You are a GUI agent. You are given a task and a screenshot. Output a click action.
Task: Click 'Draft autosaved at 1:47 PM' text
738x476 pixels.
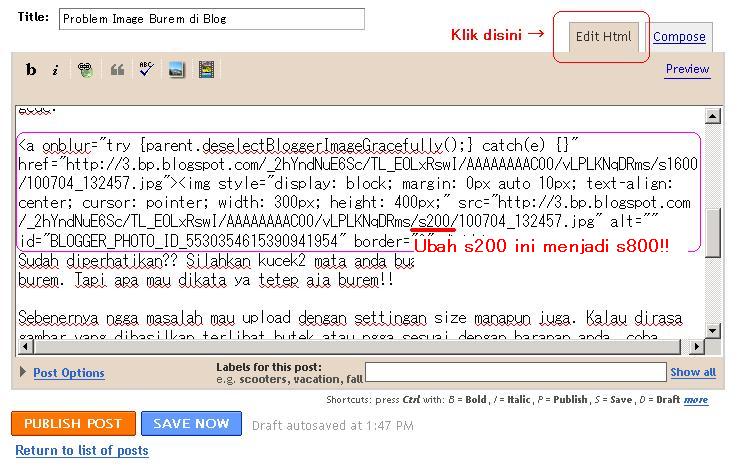point(333,426)
